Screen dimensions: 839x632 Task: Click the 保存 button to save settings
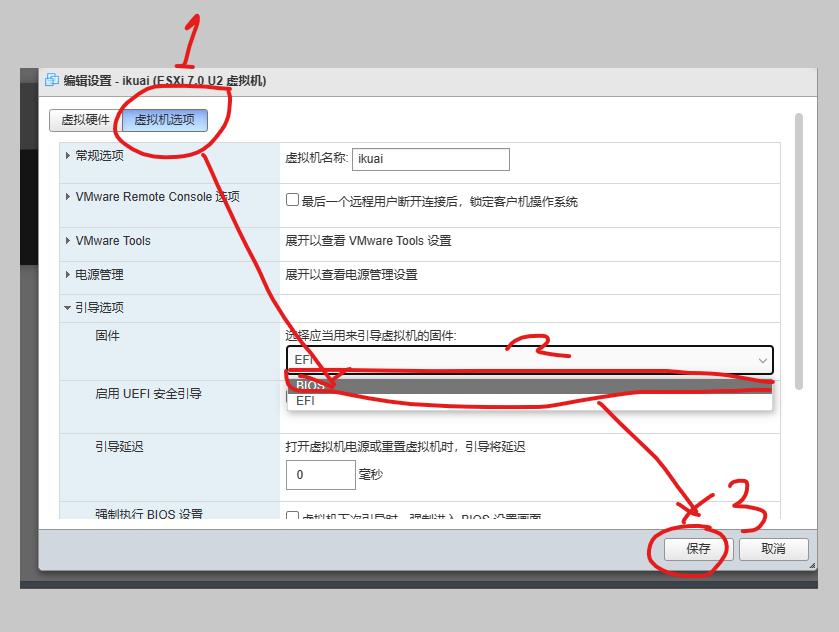[694, 548]
